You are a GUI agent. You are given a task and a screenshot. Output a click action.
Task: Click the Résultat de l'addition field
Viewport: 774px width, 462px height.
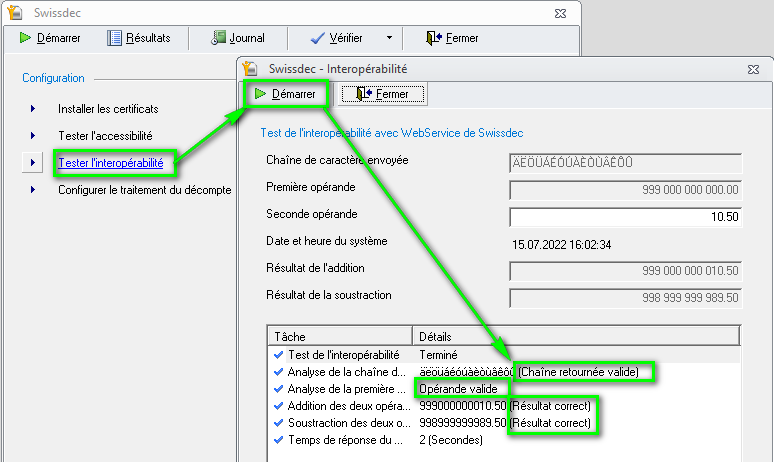[x=625, y=271]
